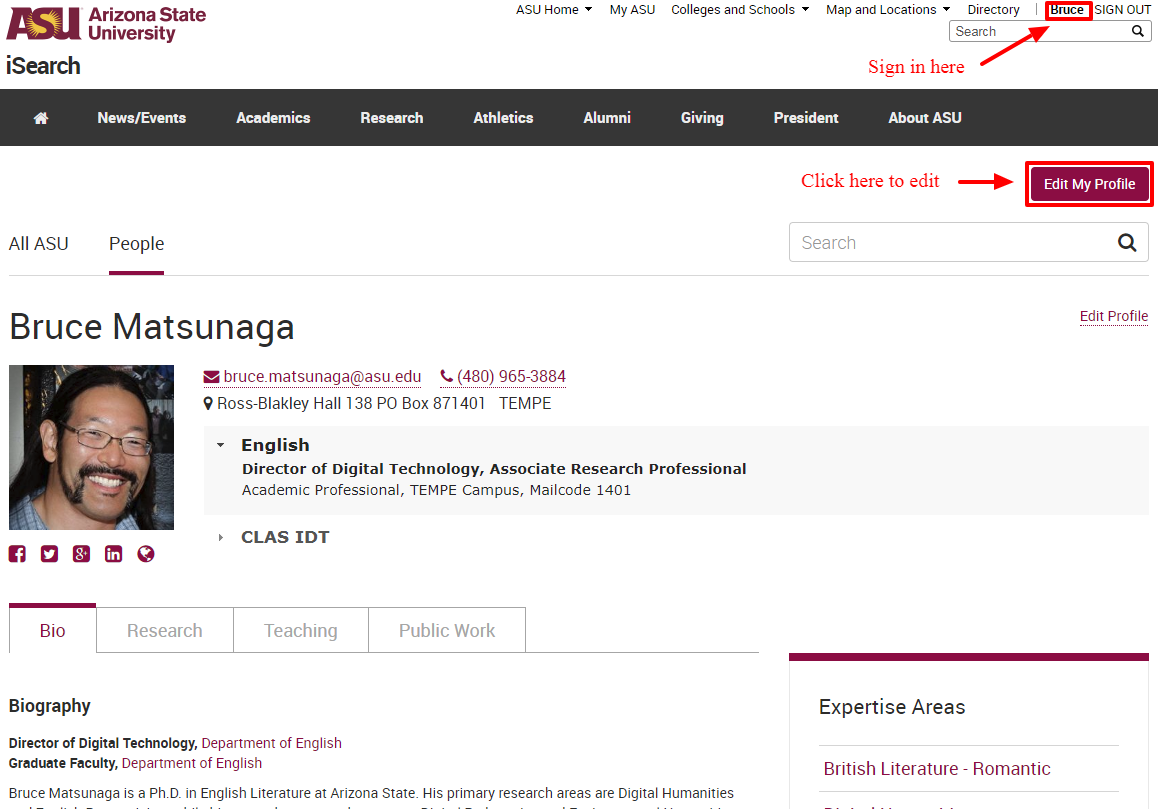Open the News/Events menu
The height and width of the screenshot is (809, 1158).
coord(142,118)
